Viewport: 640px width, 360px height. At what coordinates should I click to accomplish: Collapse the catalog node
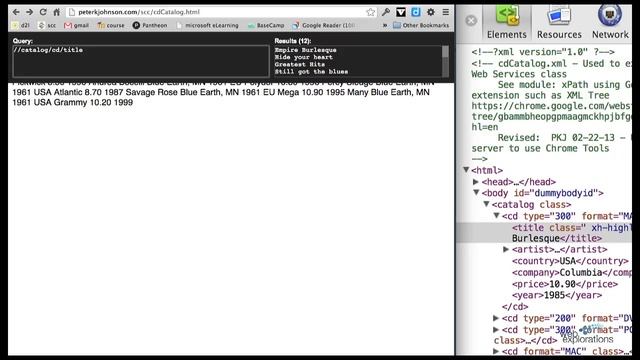tap(486, 204)
